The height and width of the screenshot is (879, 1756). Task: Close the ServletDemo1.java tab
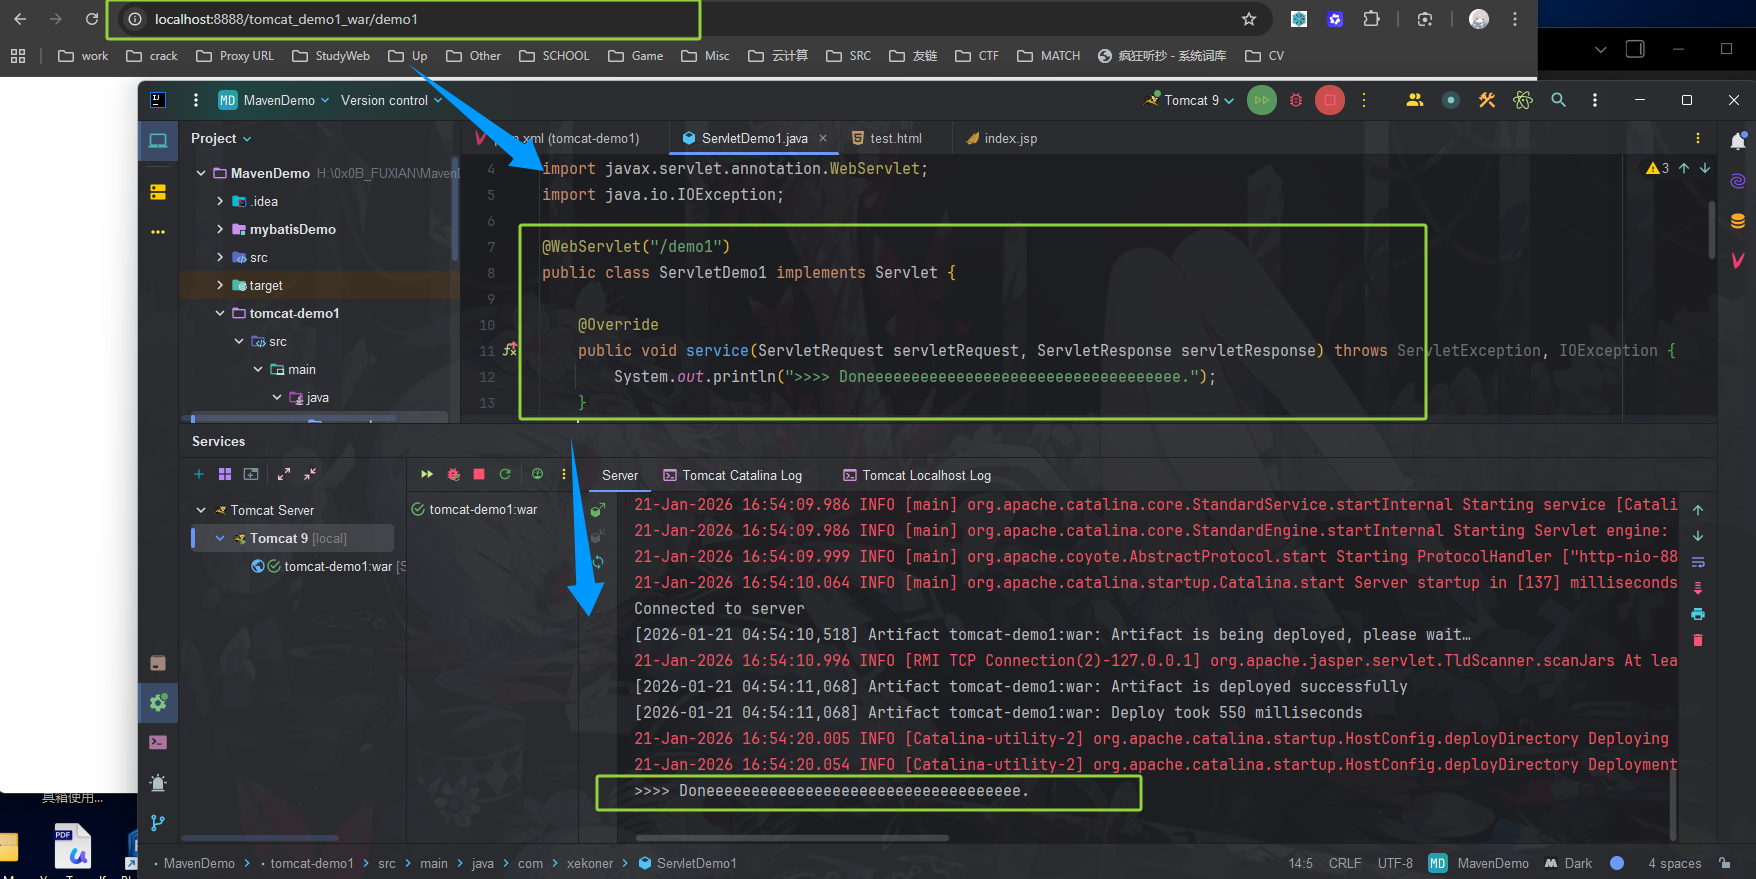point(823,138)
